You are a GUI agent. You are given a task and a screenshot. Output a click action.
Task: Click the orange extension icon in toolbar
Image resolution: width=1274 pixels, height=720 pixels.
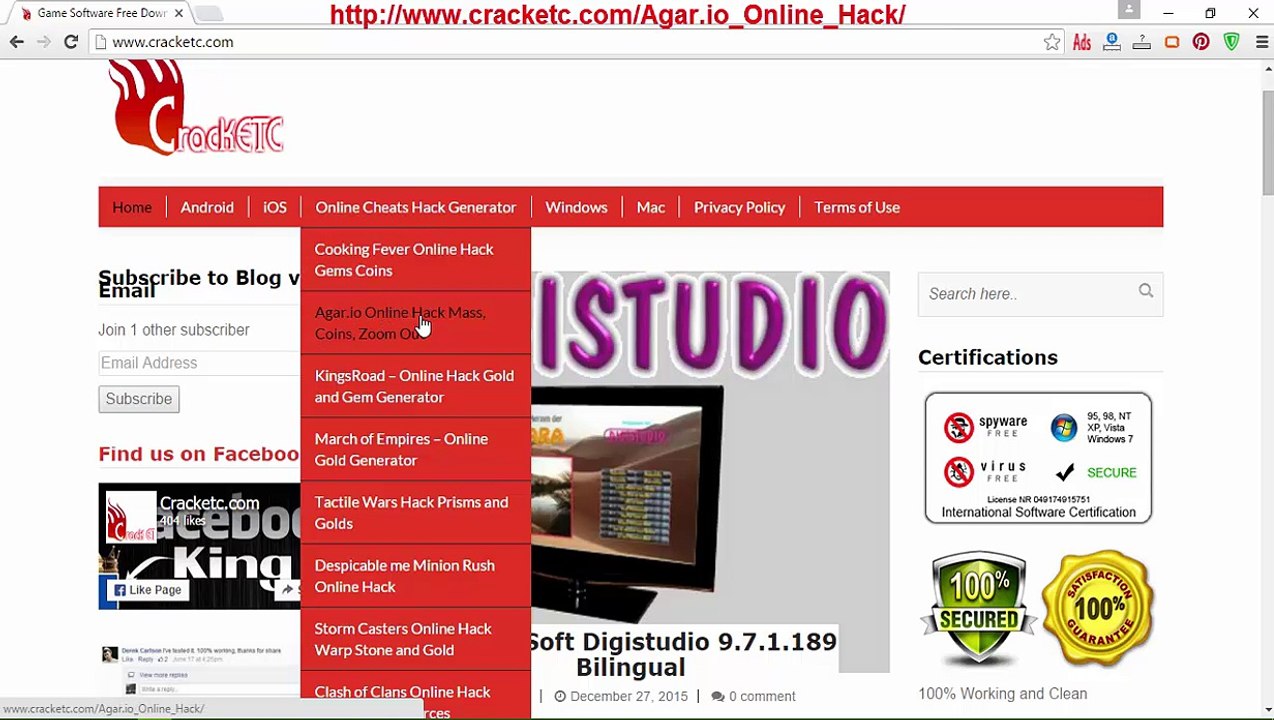point(1172,42)
